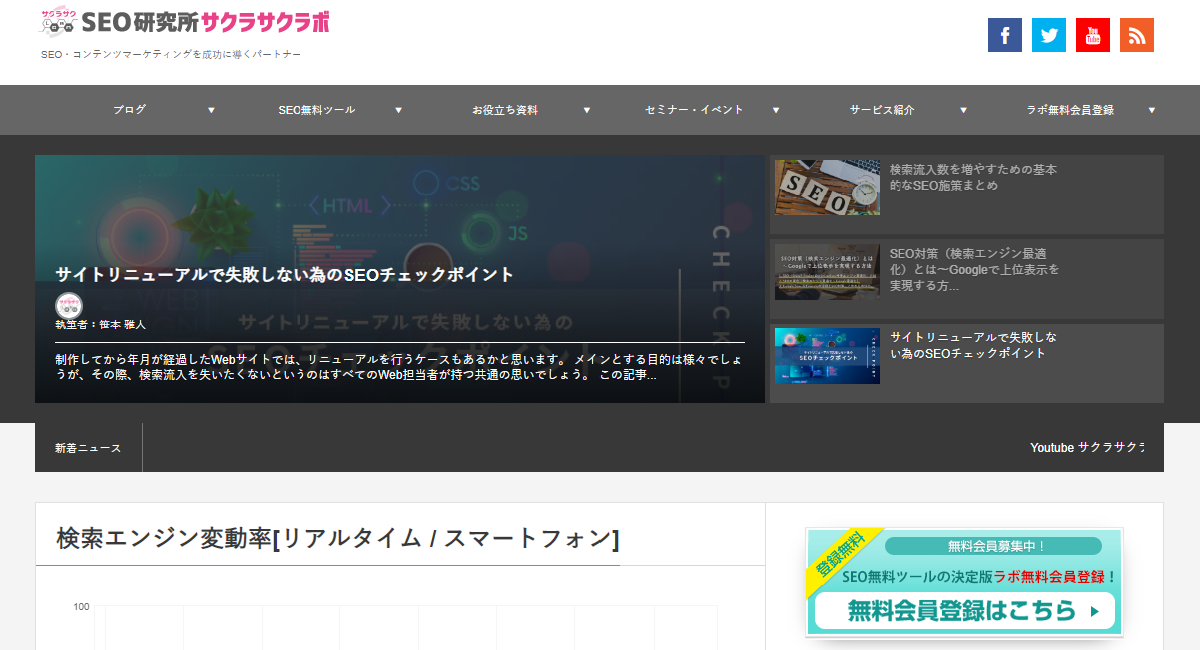
Task: Select the SEO wooden blocks thumbnail
Action: 827,188
